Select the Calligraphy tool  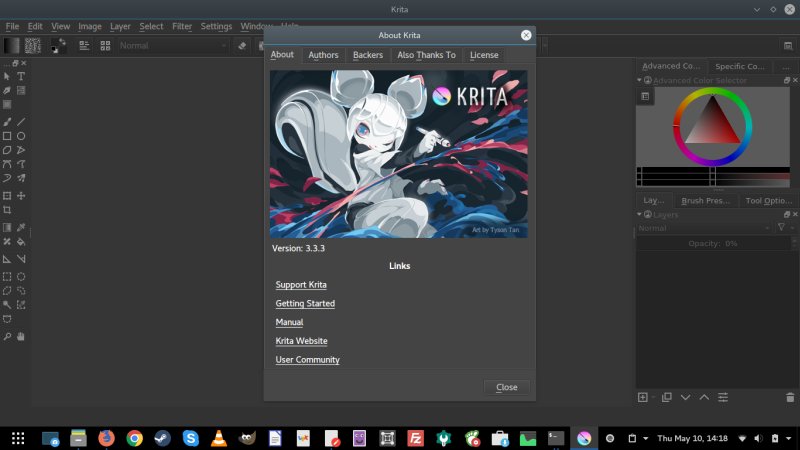[7, 90]
